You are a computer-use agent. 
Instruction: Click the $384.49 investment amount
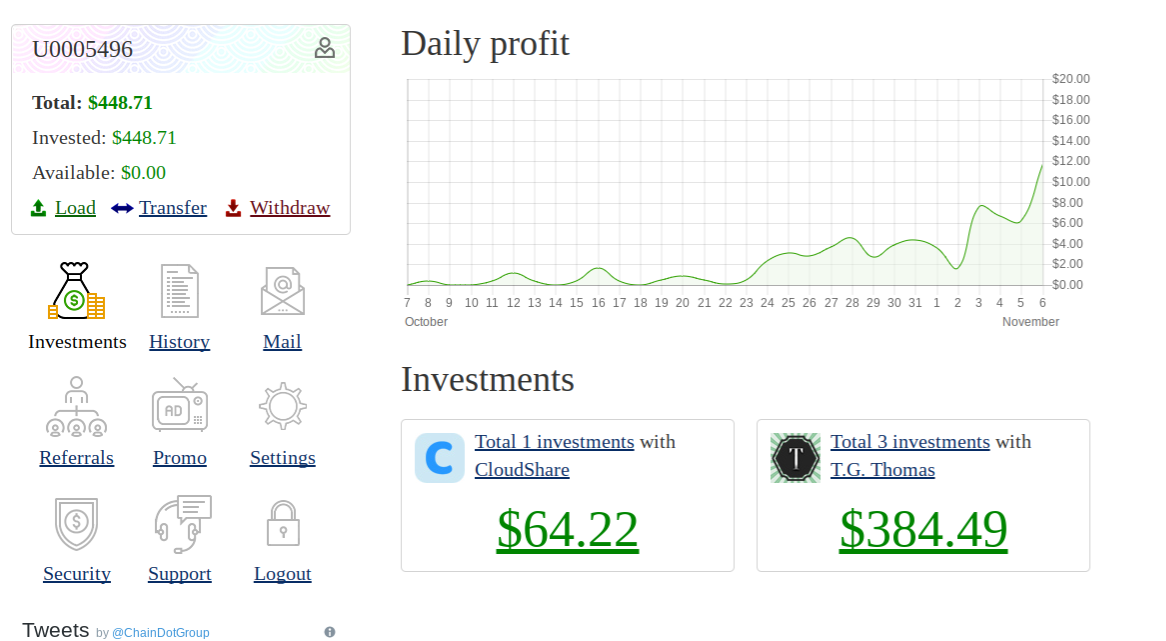[x=923, y=529]
